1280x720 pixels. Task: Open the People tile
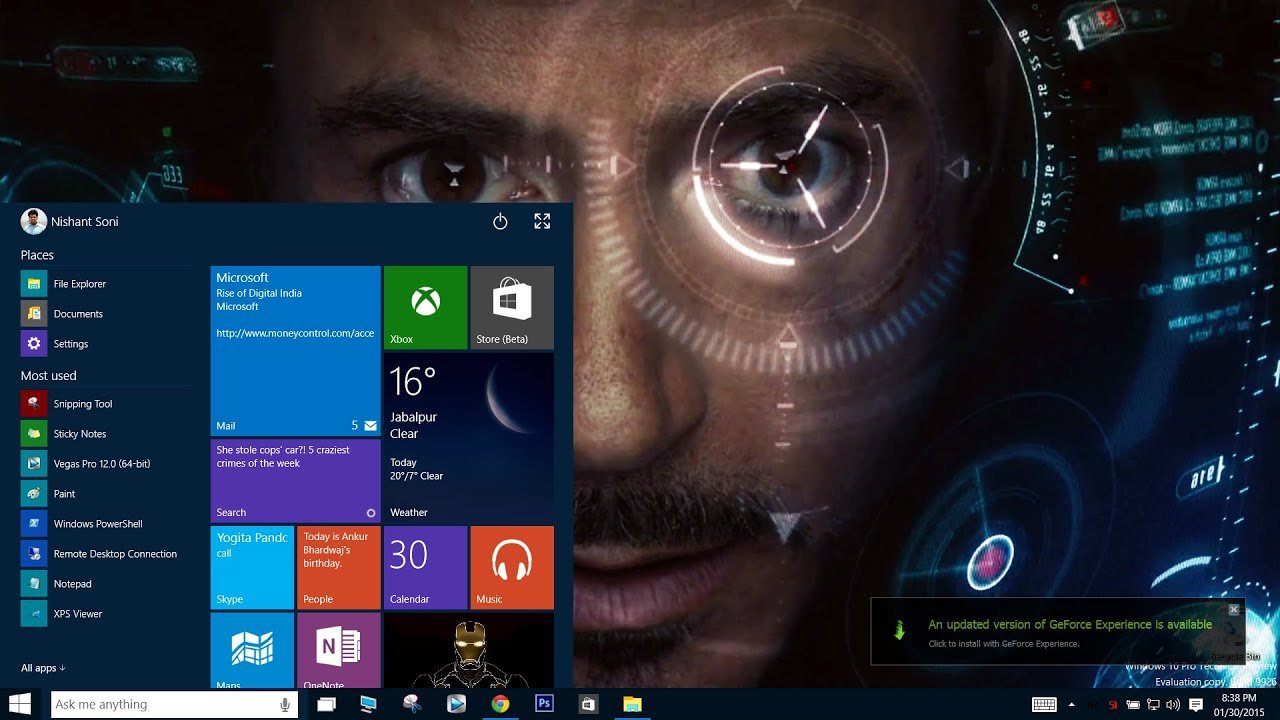click(339, 567)
